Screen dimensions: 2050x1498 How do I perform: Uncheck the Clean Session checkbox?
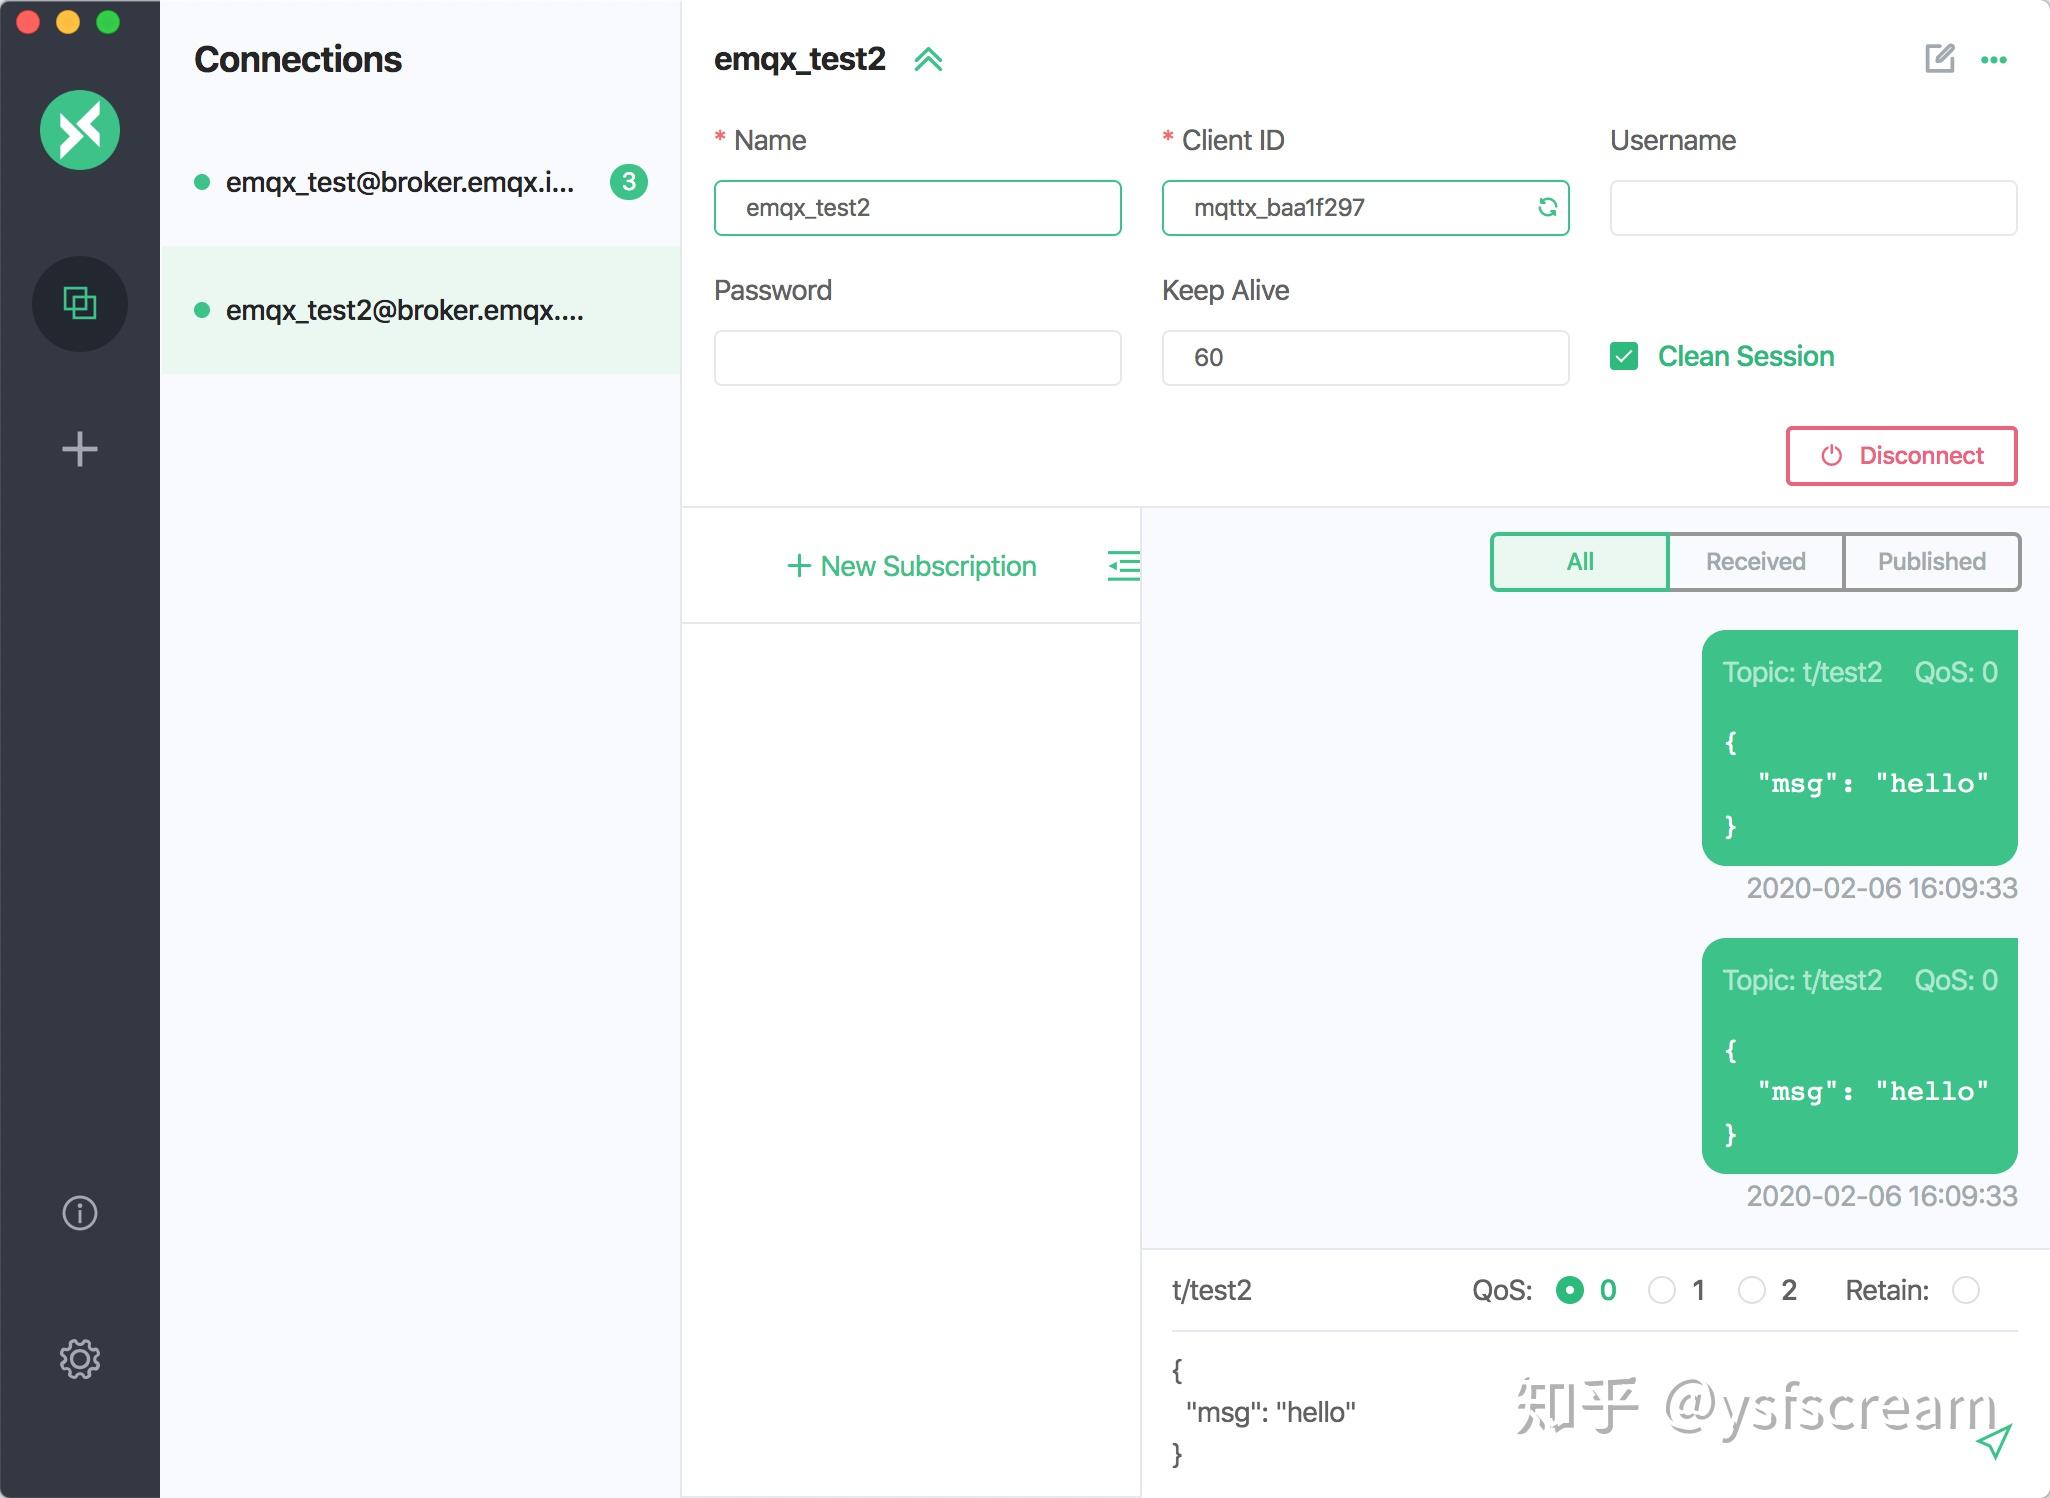(1624, 356)
